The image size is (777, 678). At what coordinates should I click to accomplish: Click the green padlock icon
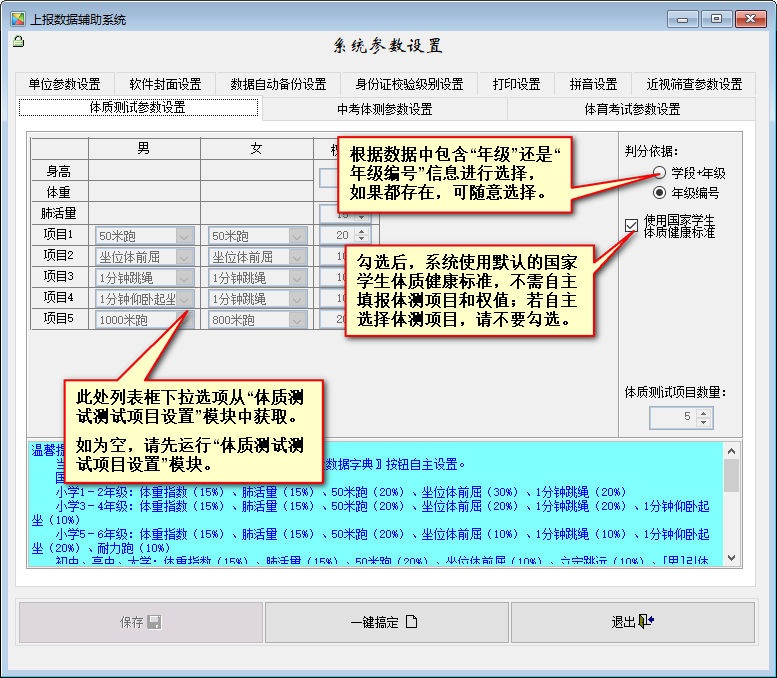[x=18, y=42]
